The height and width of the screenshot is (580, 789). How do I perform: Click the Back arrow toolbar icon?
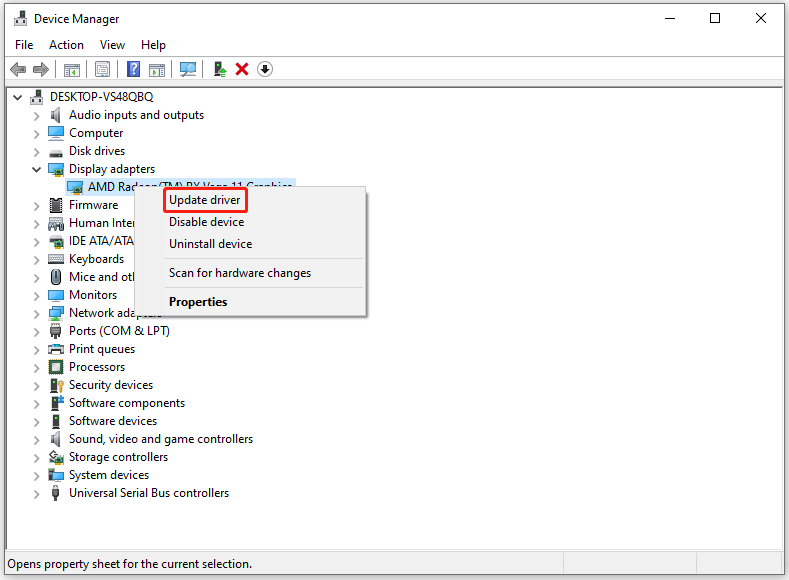[18, 69]
